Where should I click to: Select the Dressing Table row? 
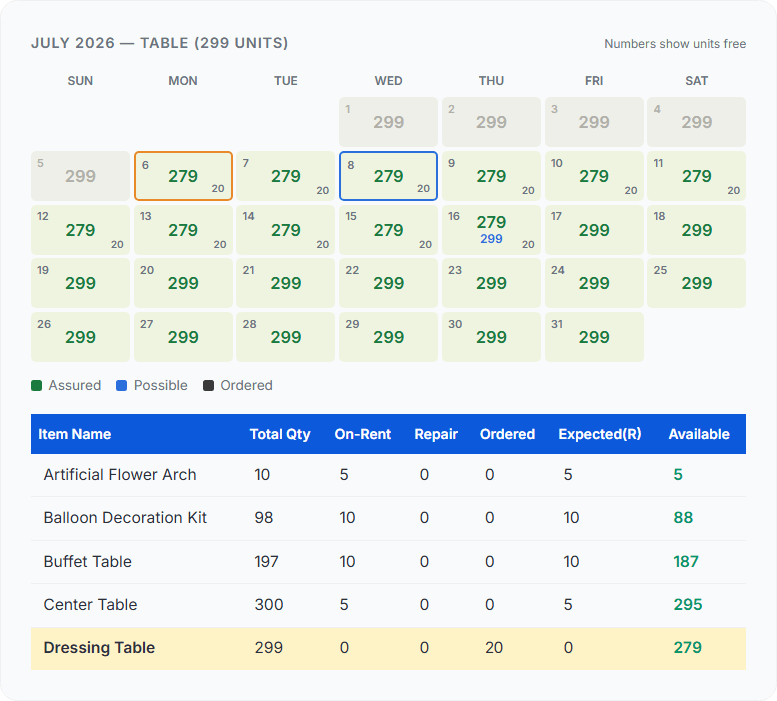coord(388,648)
